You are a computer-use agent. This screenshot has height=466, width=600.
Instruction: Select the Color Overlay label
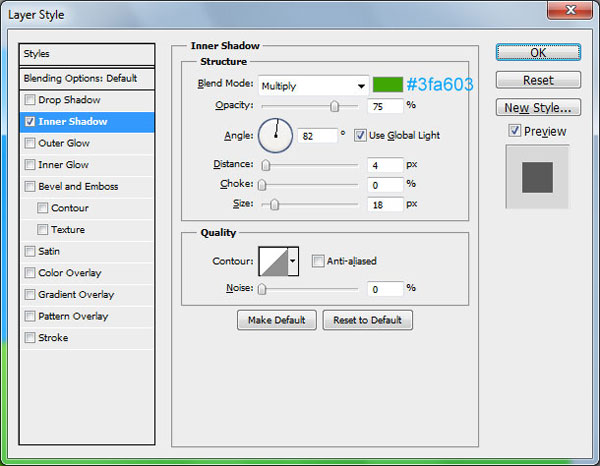click(70, 273)
